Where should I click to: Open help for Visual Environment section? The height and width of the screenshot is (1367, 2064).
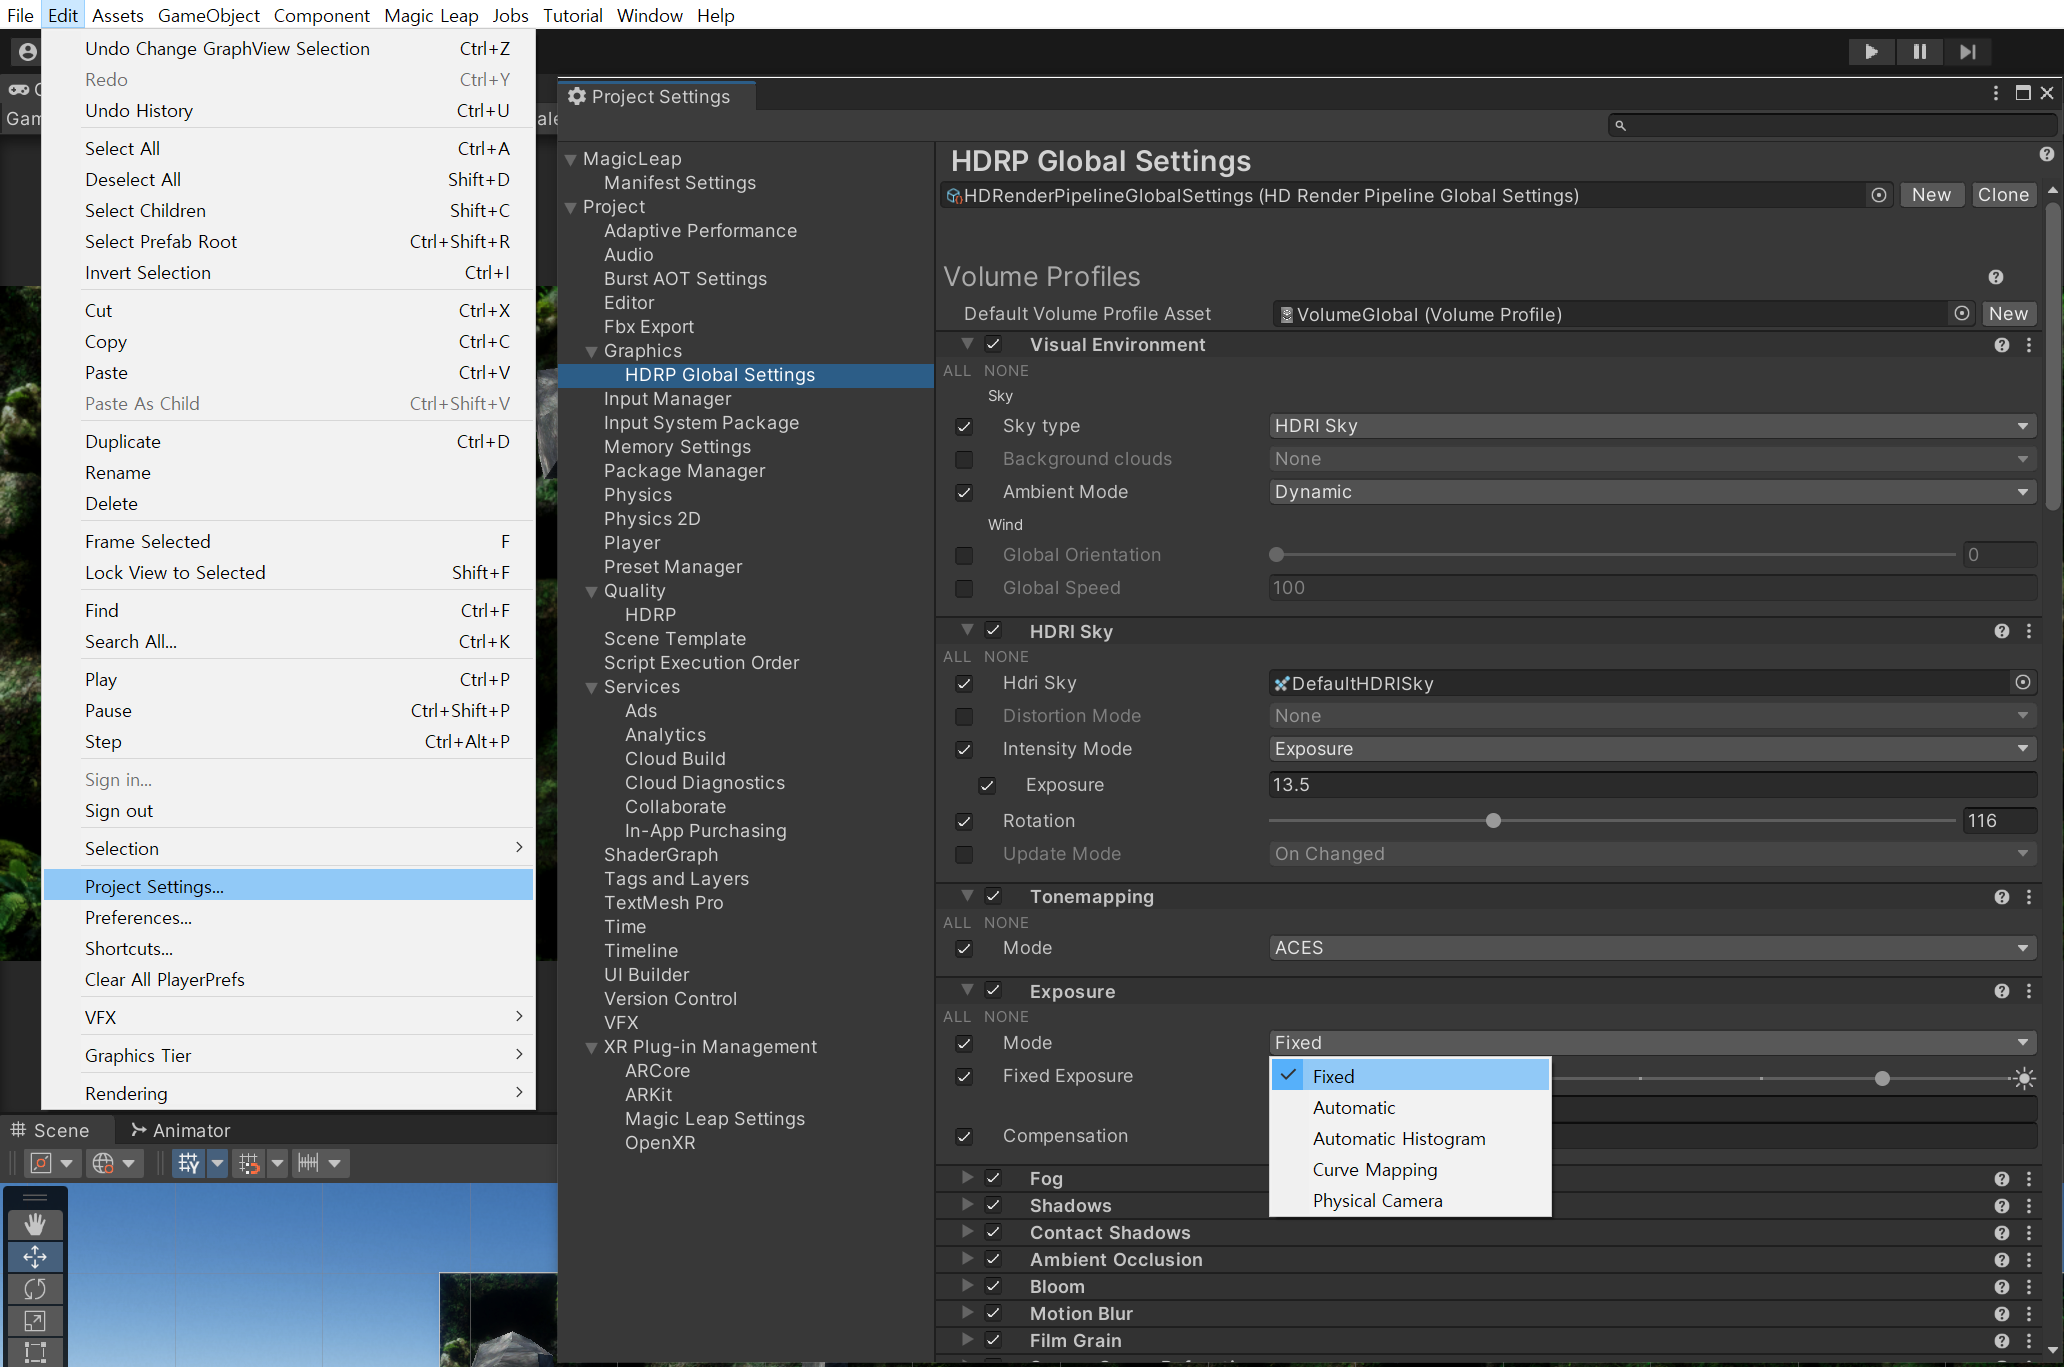click(2001, 345)
